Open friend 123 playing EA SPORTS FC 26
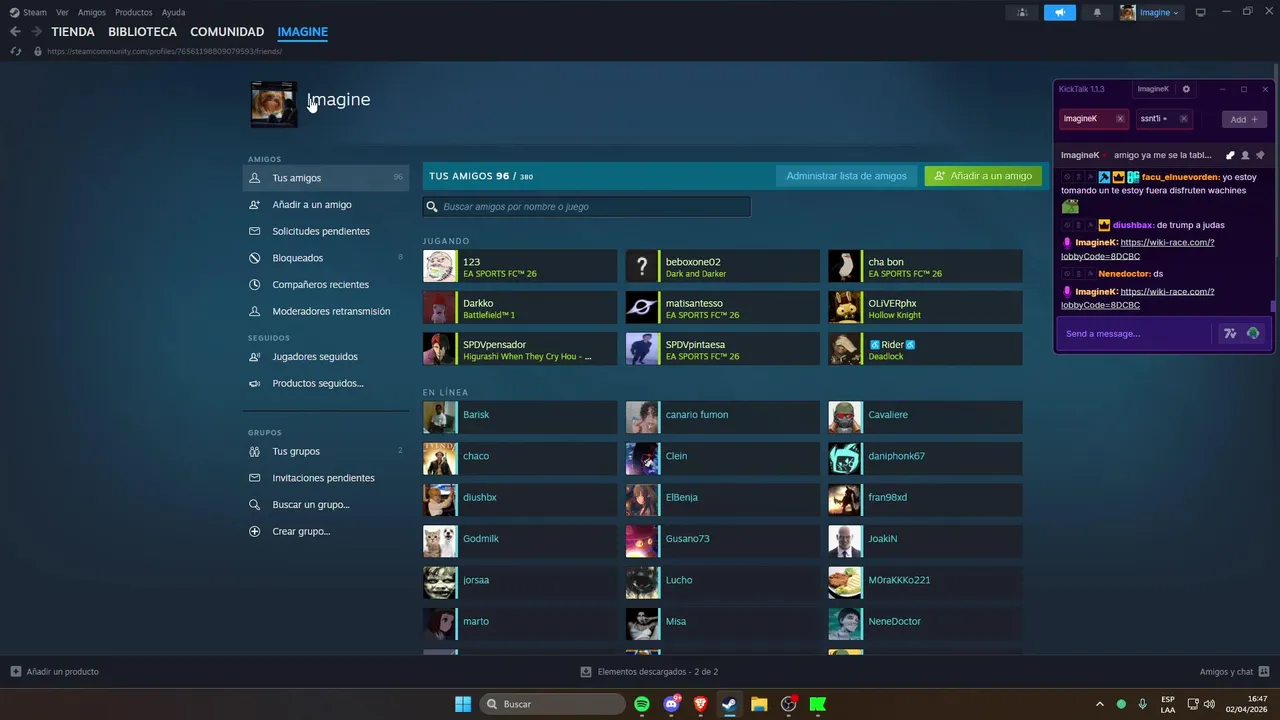This screenshot has width=1280, height=720. [x=520, y=267]
